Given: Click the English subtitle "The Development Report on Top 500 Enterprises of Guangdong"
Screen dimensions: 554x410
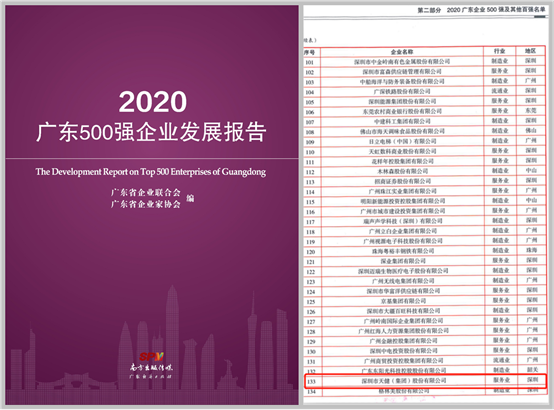Looking at the screenshot, I should 151,172.
